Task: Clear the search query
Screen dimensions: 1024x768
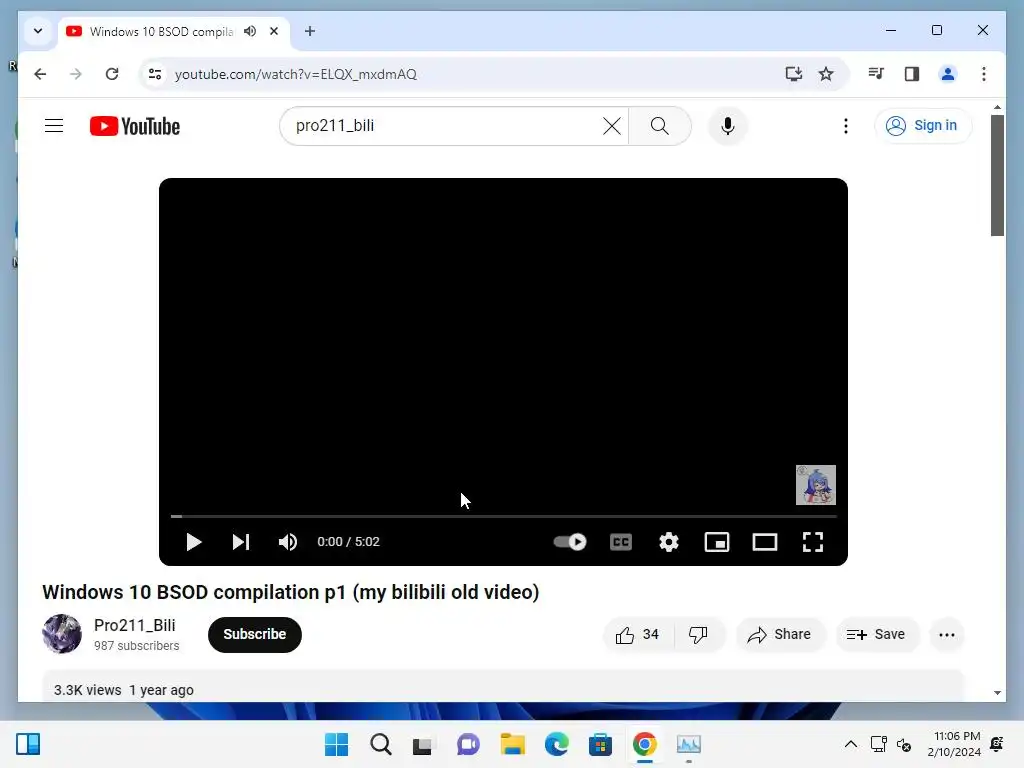Action: (612, 126)
